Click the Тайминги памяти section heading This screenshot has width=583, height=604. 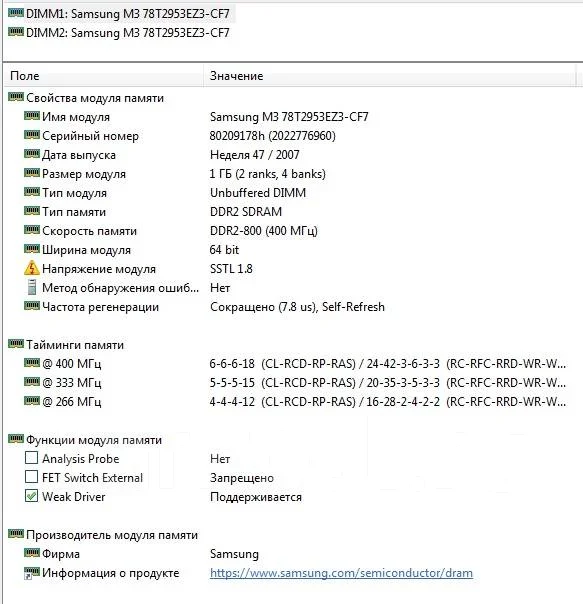(x=75, y=345)
